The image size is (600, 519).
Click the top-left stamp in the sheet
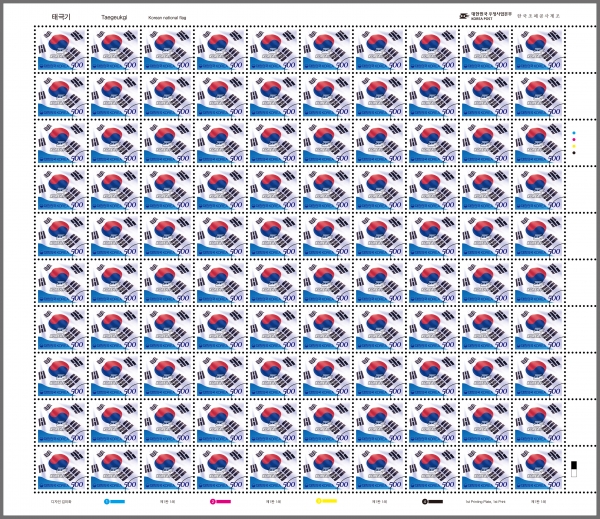tap(61, 50)
